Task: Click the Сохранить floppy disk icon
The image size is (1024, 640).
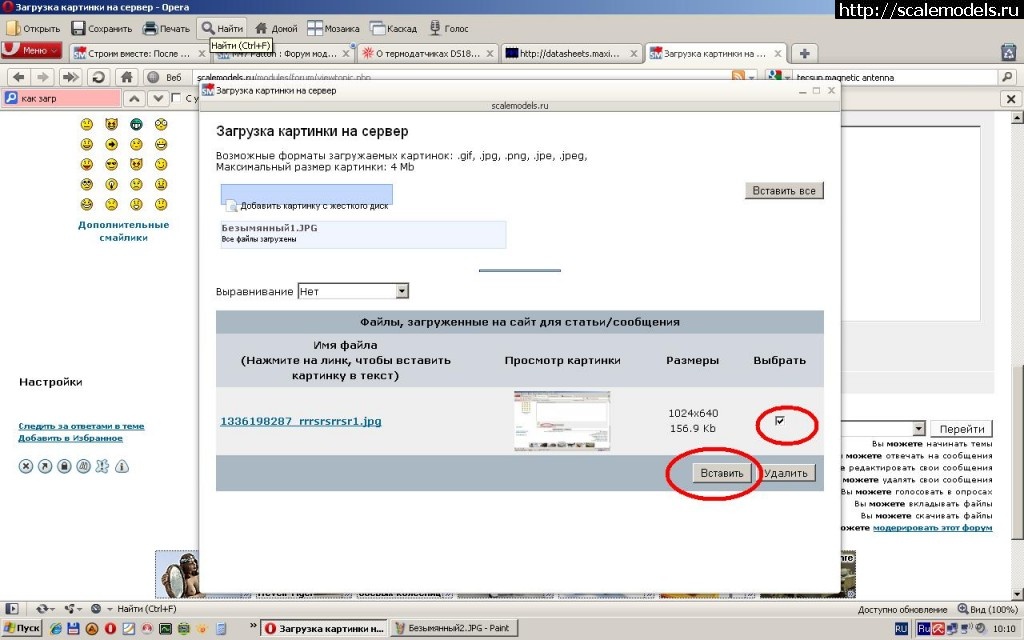Action: (x=78, y=29)
